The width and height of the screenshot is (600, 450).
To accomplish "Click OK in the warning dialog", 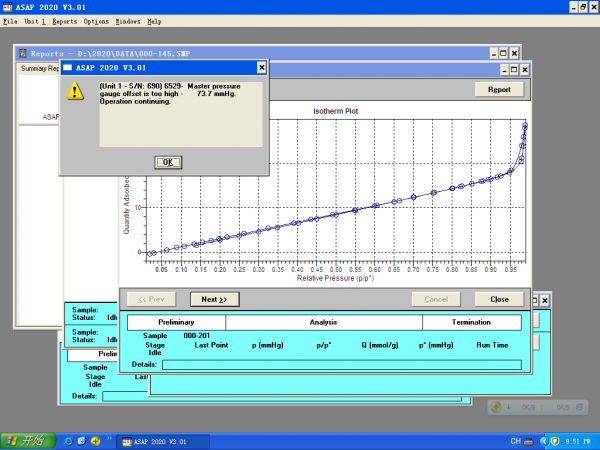I will click(168, 162).
